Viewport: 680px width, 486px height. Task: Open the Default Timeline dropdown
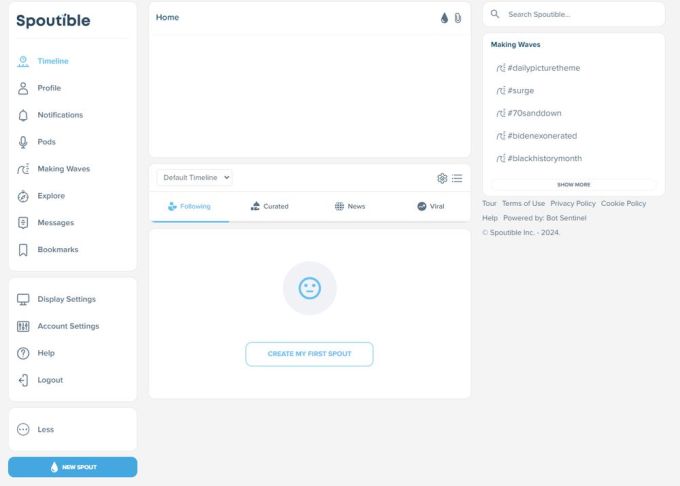tap(194, 177)
